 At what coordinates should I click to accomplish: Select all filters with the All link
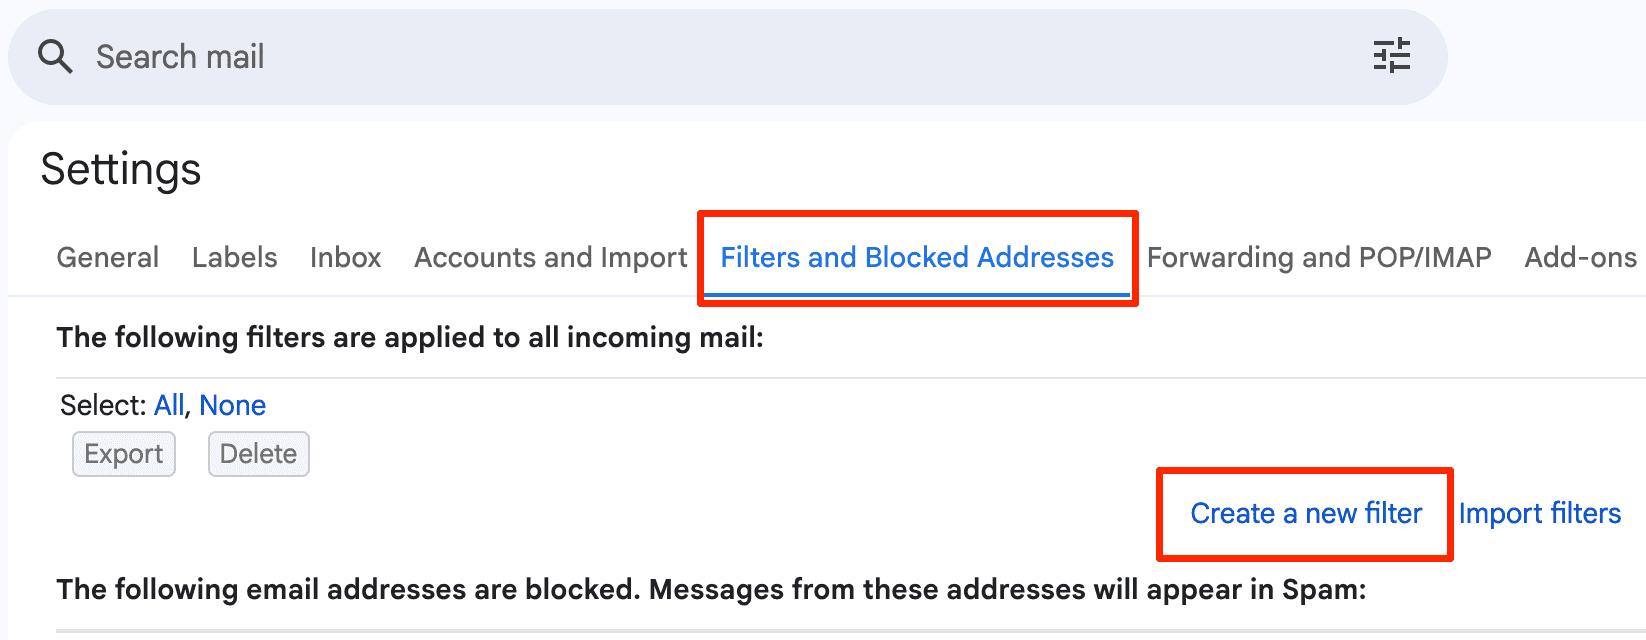(x=169, y=405)
